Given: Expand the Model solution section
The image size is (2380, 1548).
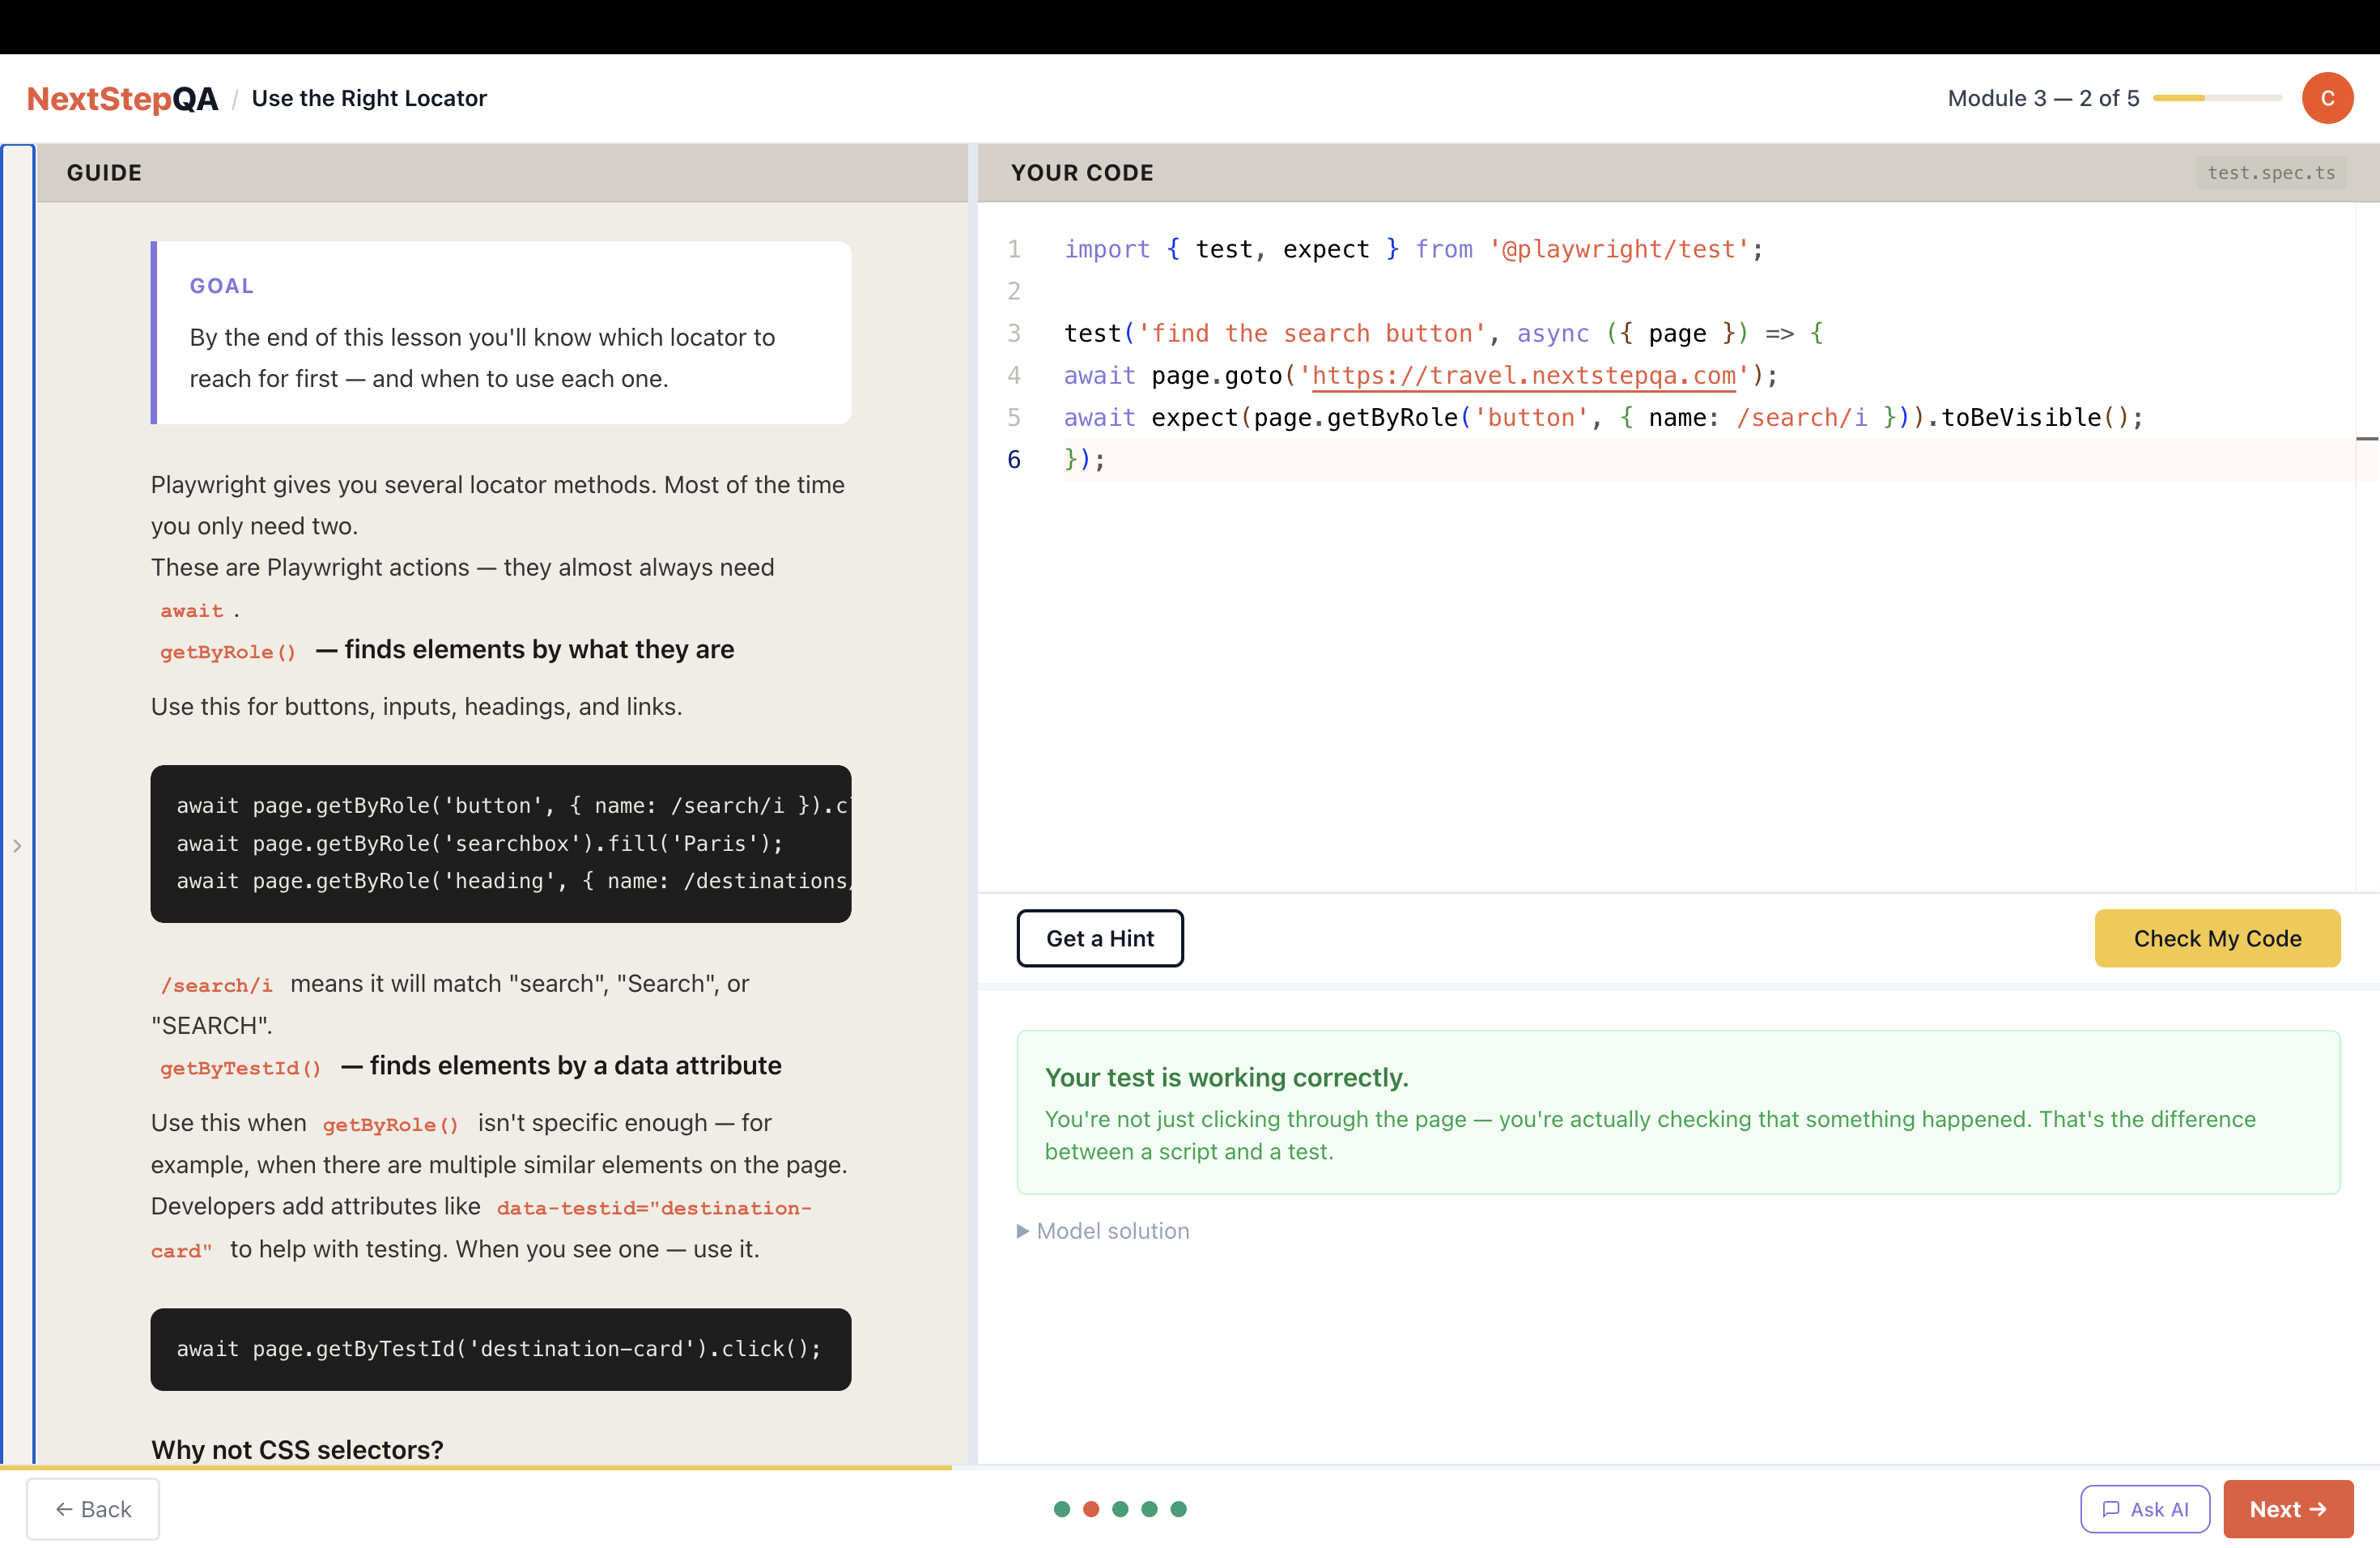Looking at the screenshot, I should coord(1103,1231).
